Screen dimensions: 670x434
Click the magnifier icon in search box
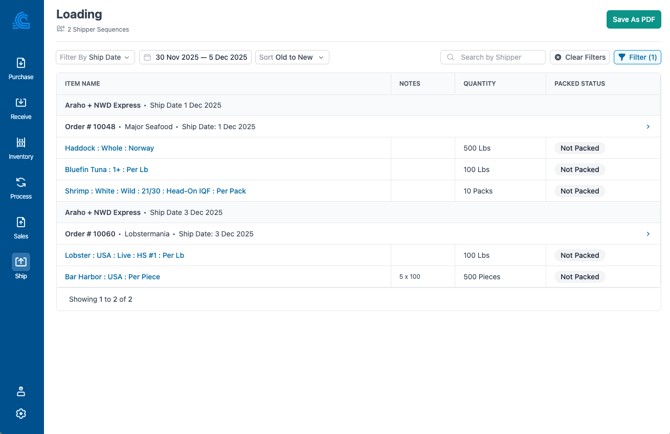tap(450, 57)
